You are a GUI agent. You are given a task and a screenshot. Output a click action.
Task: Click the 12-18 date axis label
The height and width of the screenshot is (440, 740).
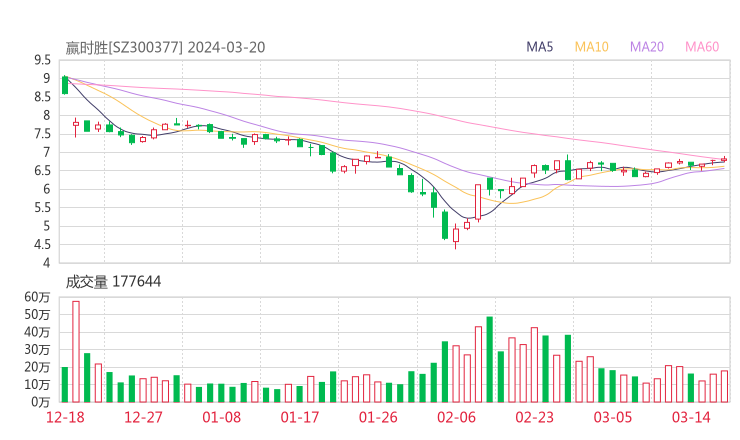click(x=65, y=417)
